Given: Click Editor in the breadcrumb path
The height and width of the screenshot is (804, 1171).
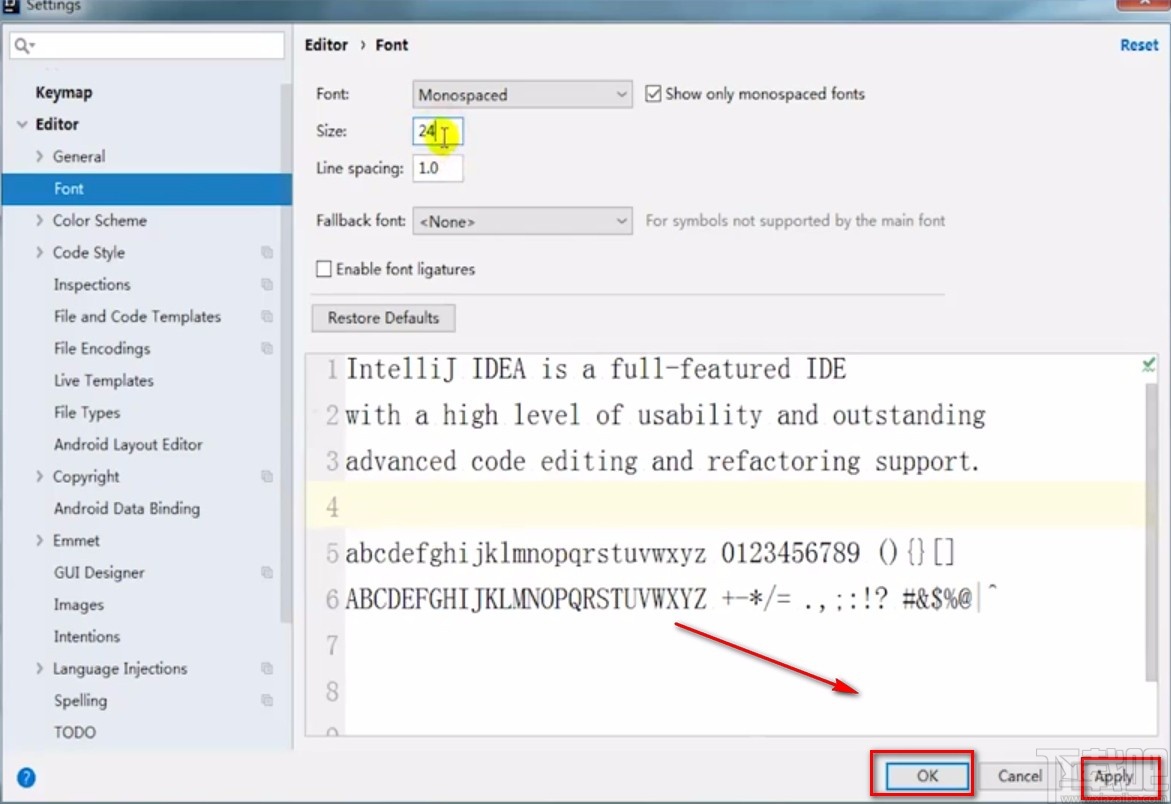Looking at the screenshot, I should 326,45.
